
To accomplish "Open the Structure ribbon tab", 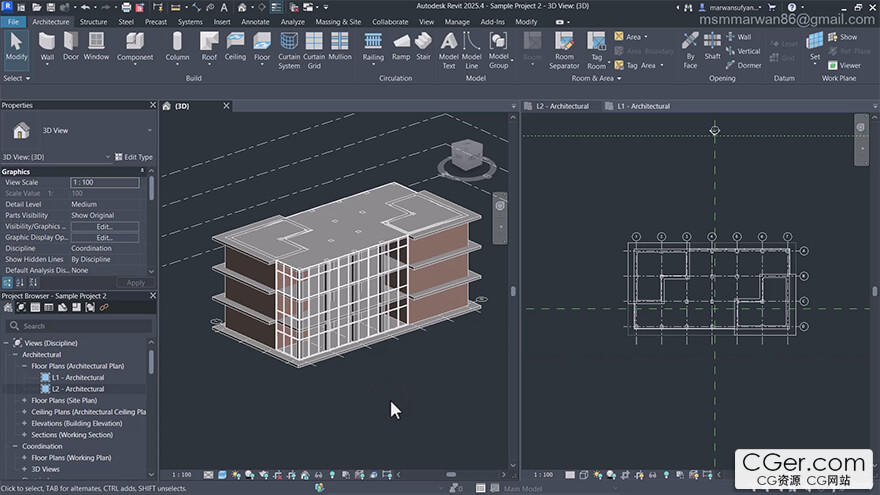I will coord(93,21).
